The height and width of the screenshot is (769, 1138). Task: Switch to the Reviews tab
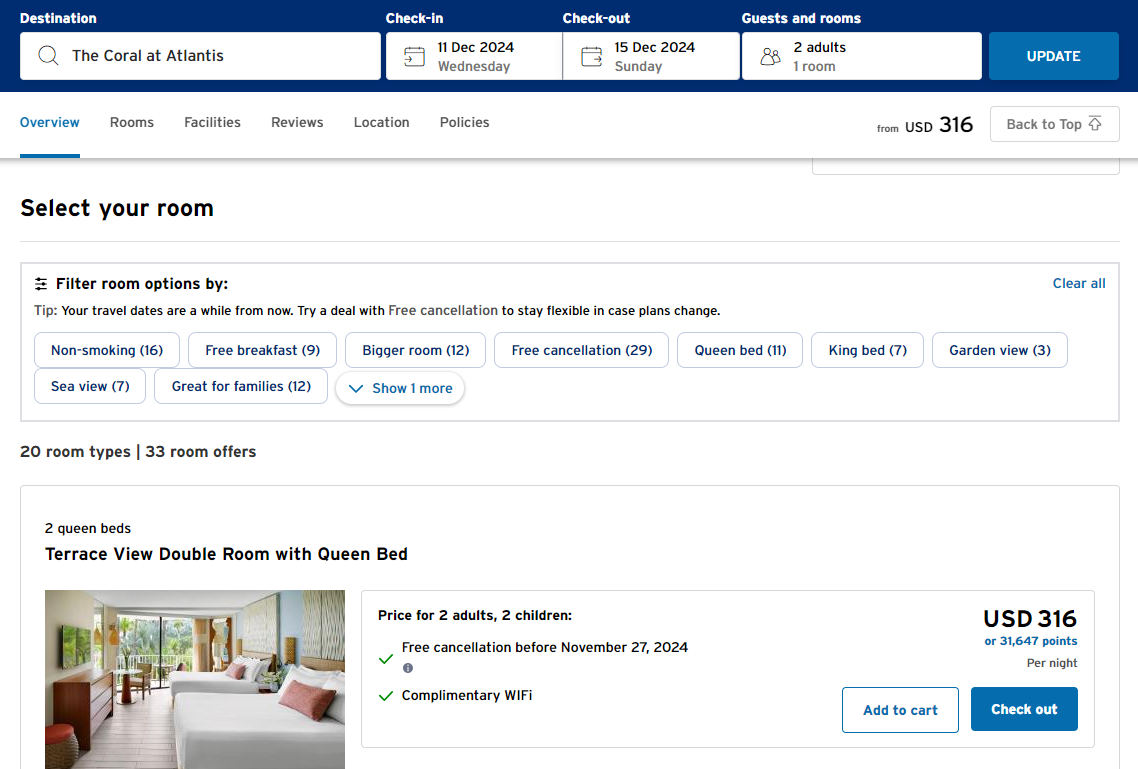[297, 122]
